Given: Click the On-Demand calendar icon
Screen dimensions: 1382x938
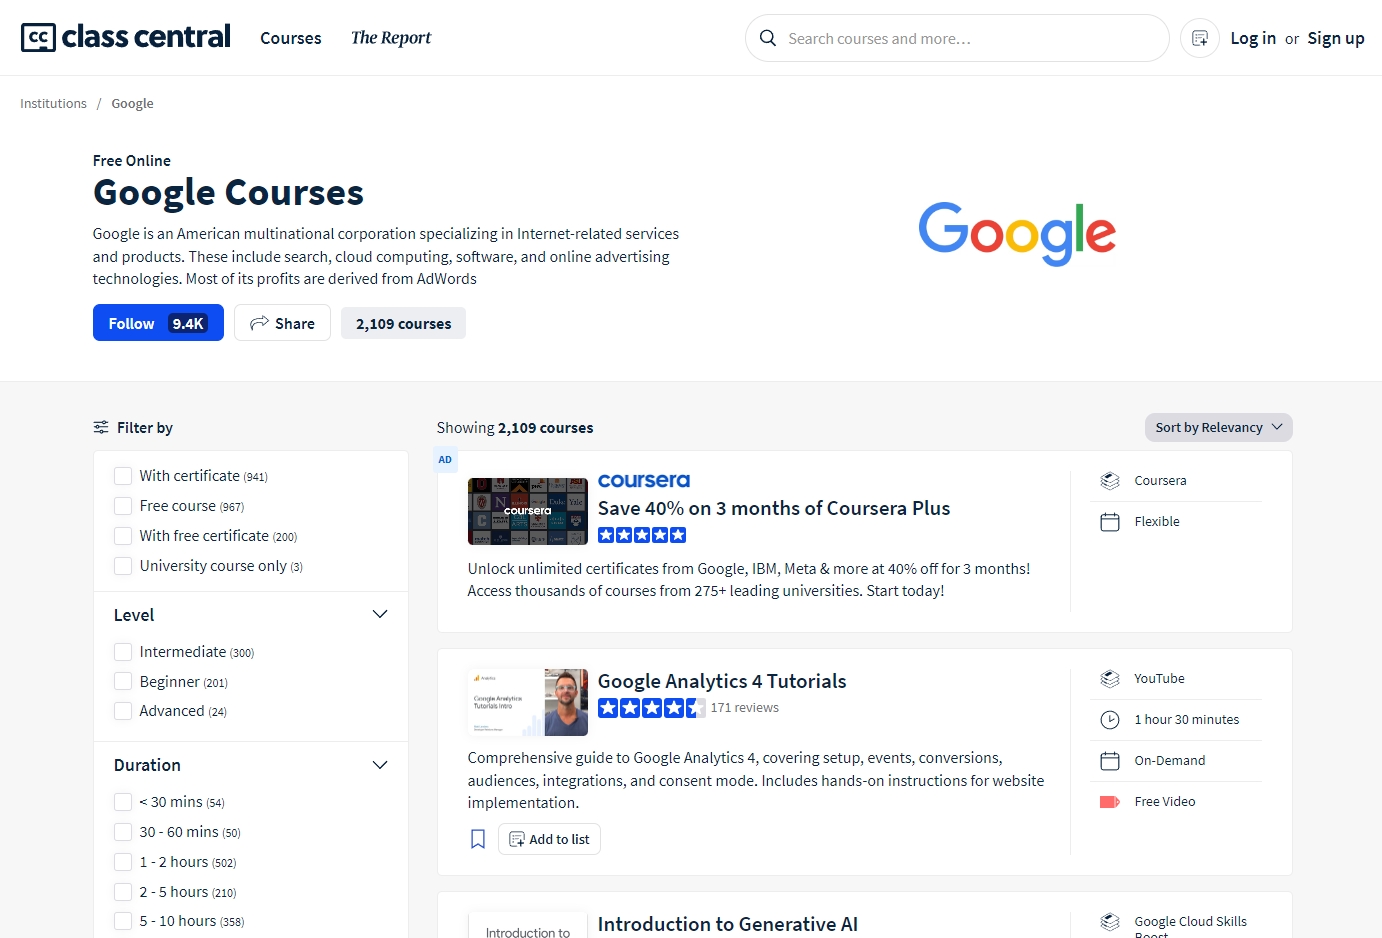Looking at the screenshot, I should (x=1110, y=761).
